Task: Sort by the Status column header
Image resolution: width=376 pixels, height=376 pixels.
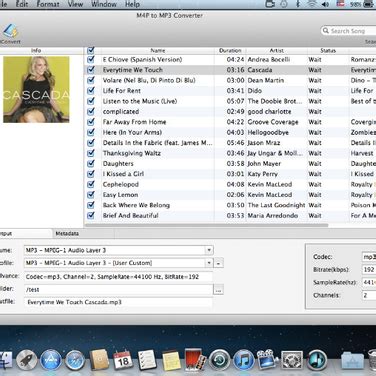Action: (328, 51)
